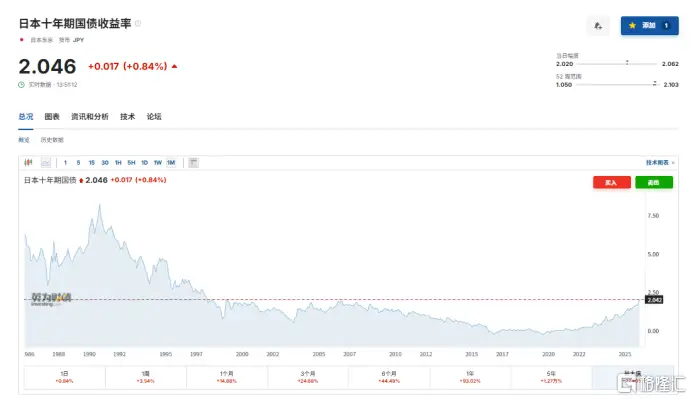Viewport: 692px width, 400px height.
Task: Open the 5H interval option
Action: [131, 162]
